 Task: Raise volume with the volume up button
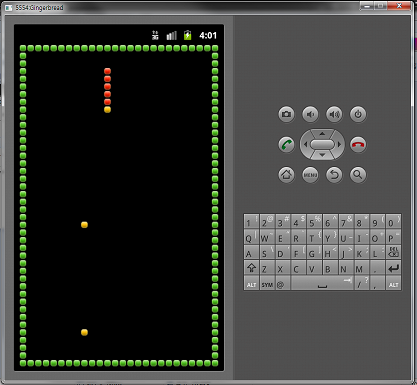point(334,114)
